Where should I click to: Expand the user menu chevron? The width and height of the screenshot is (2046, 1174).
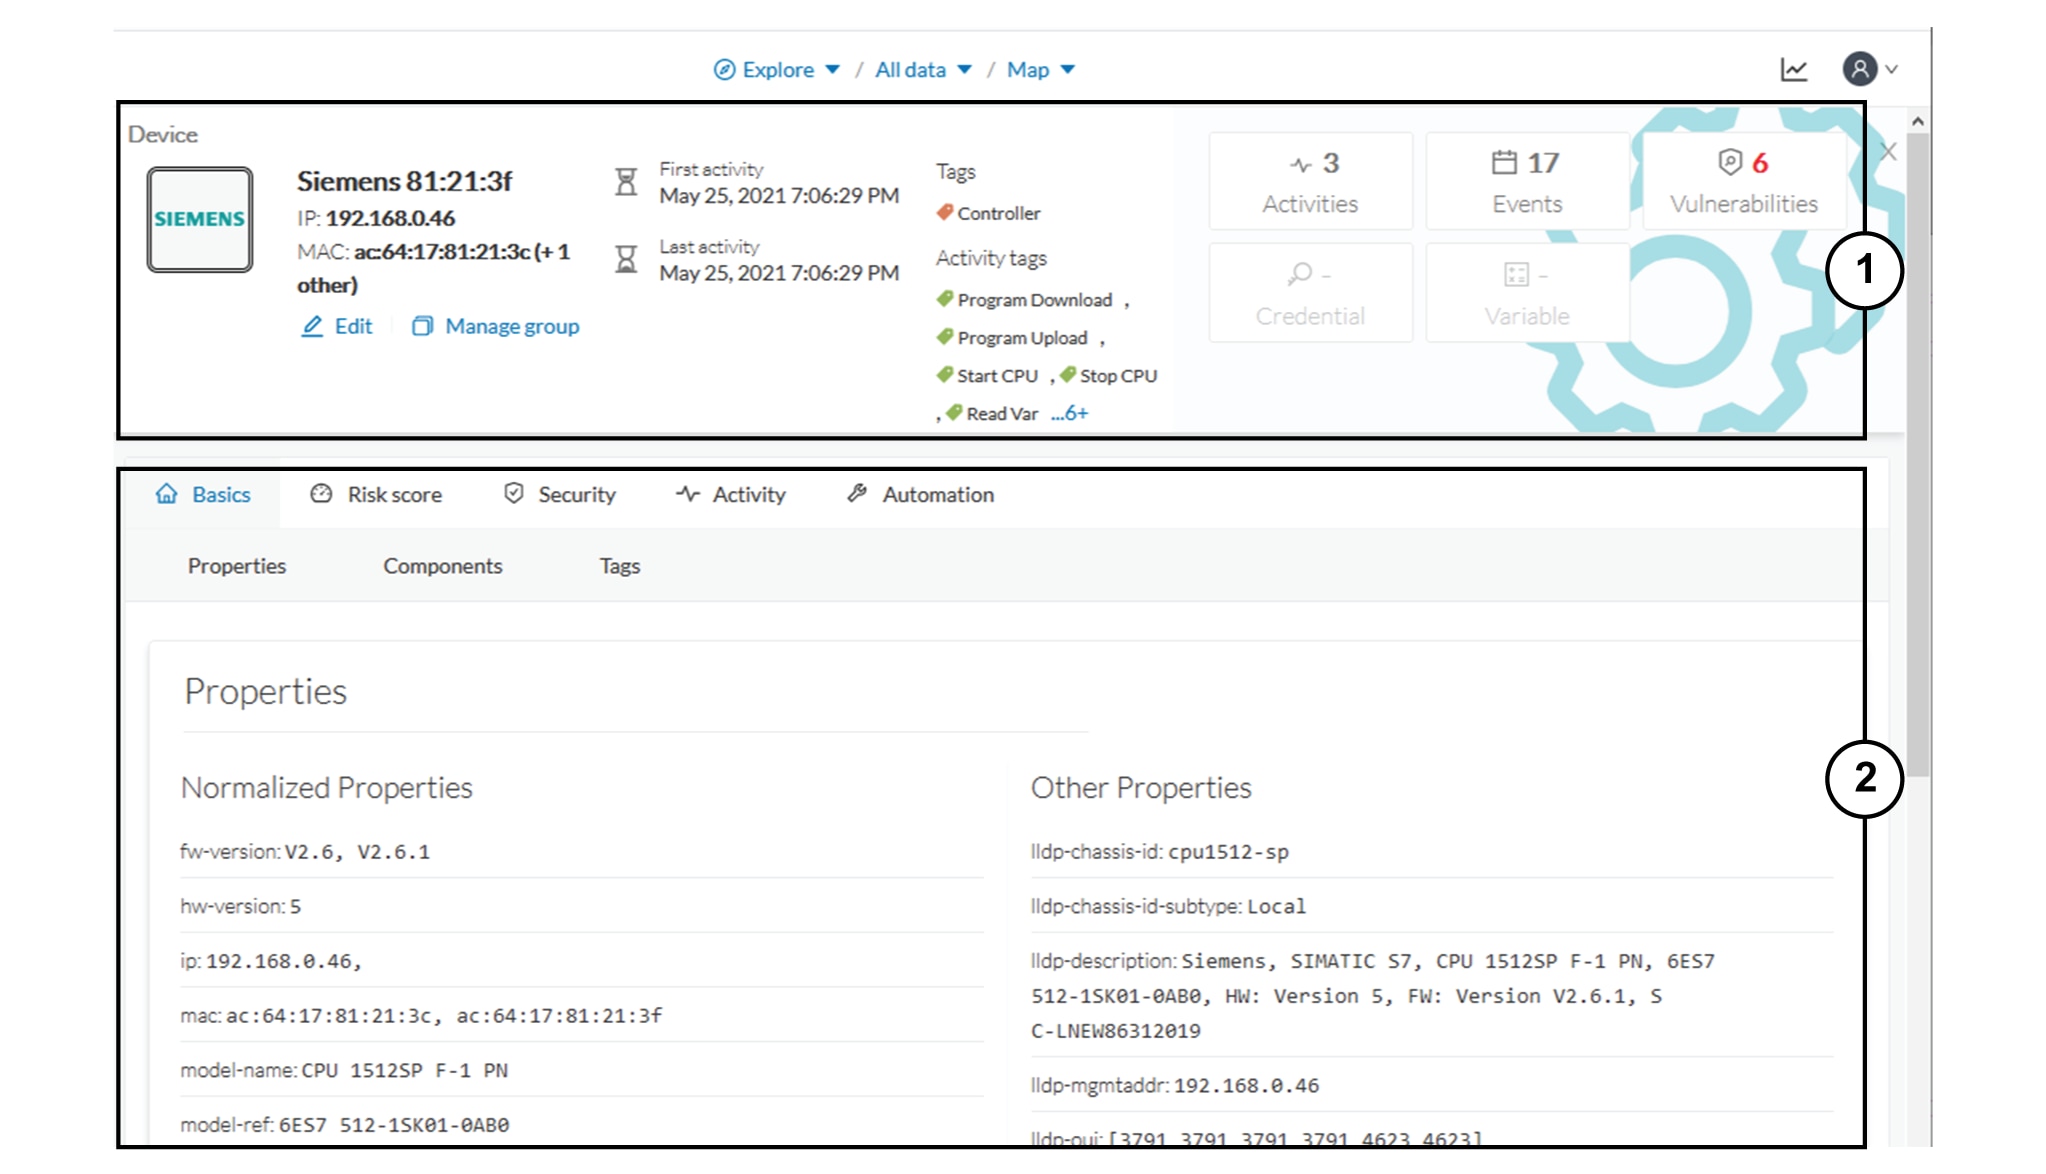pyautogui.click(x=1892, y=70)
